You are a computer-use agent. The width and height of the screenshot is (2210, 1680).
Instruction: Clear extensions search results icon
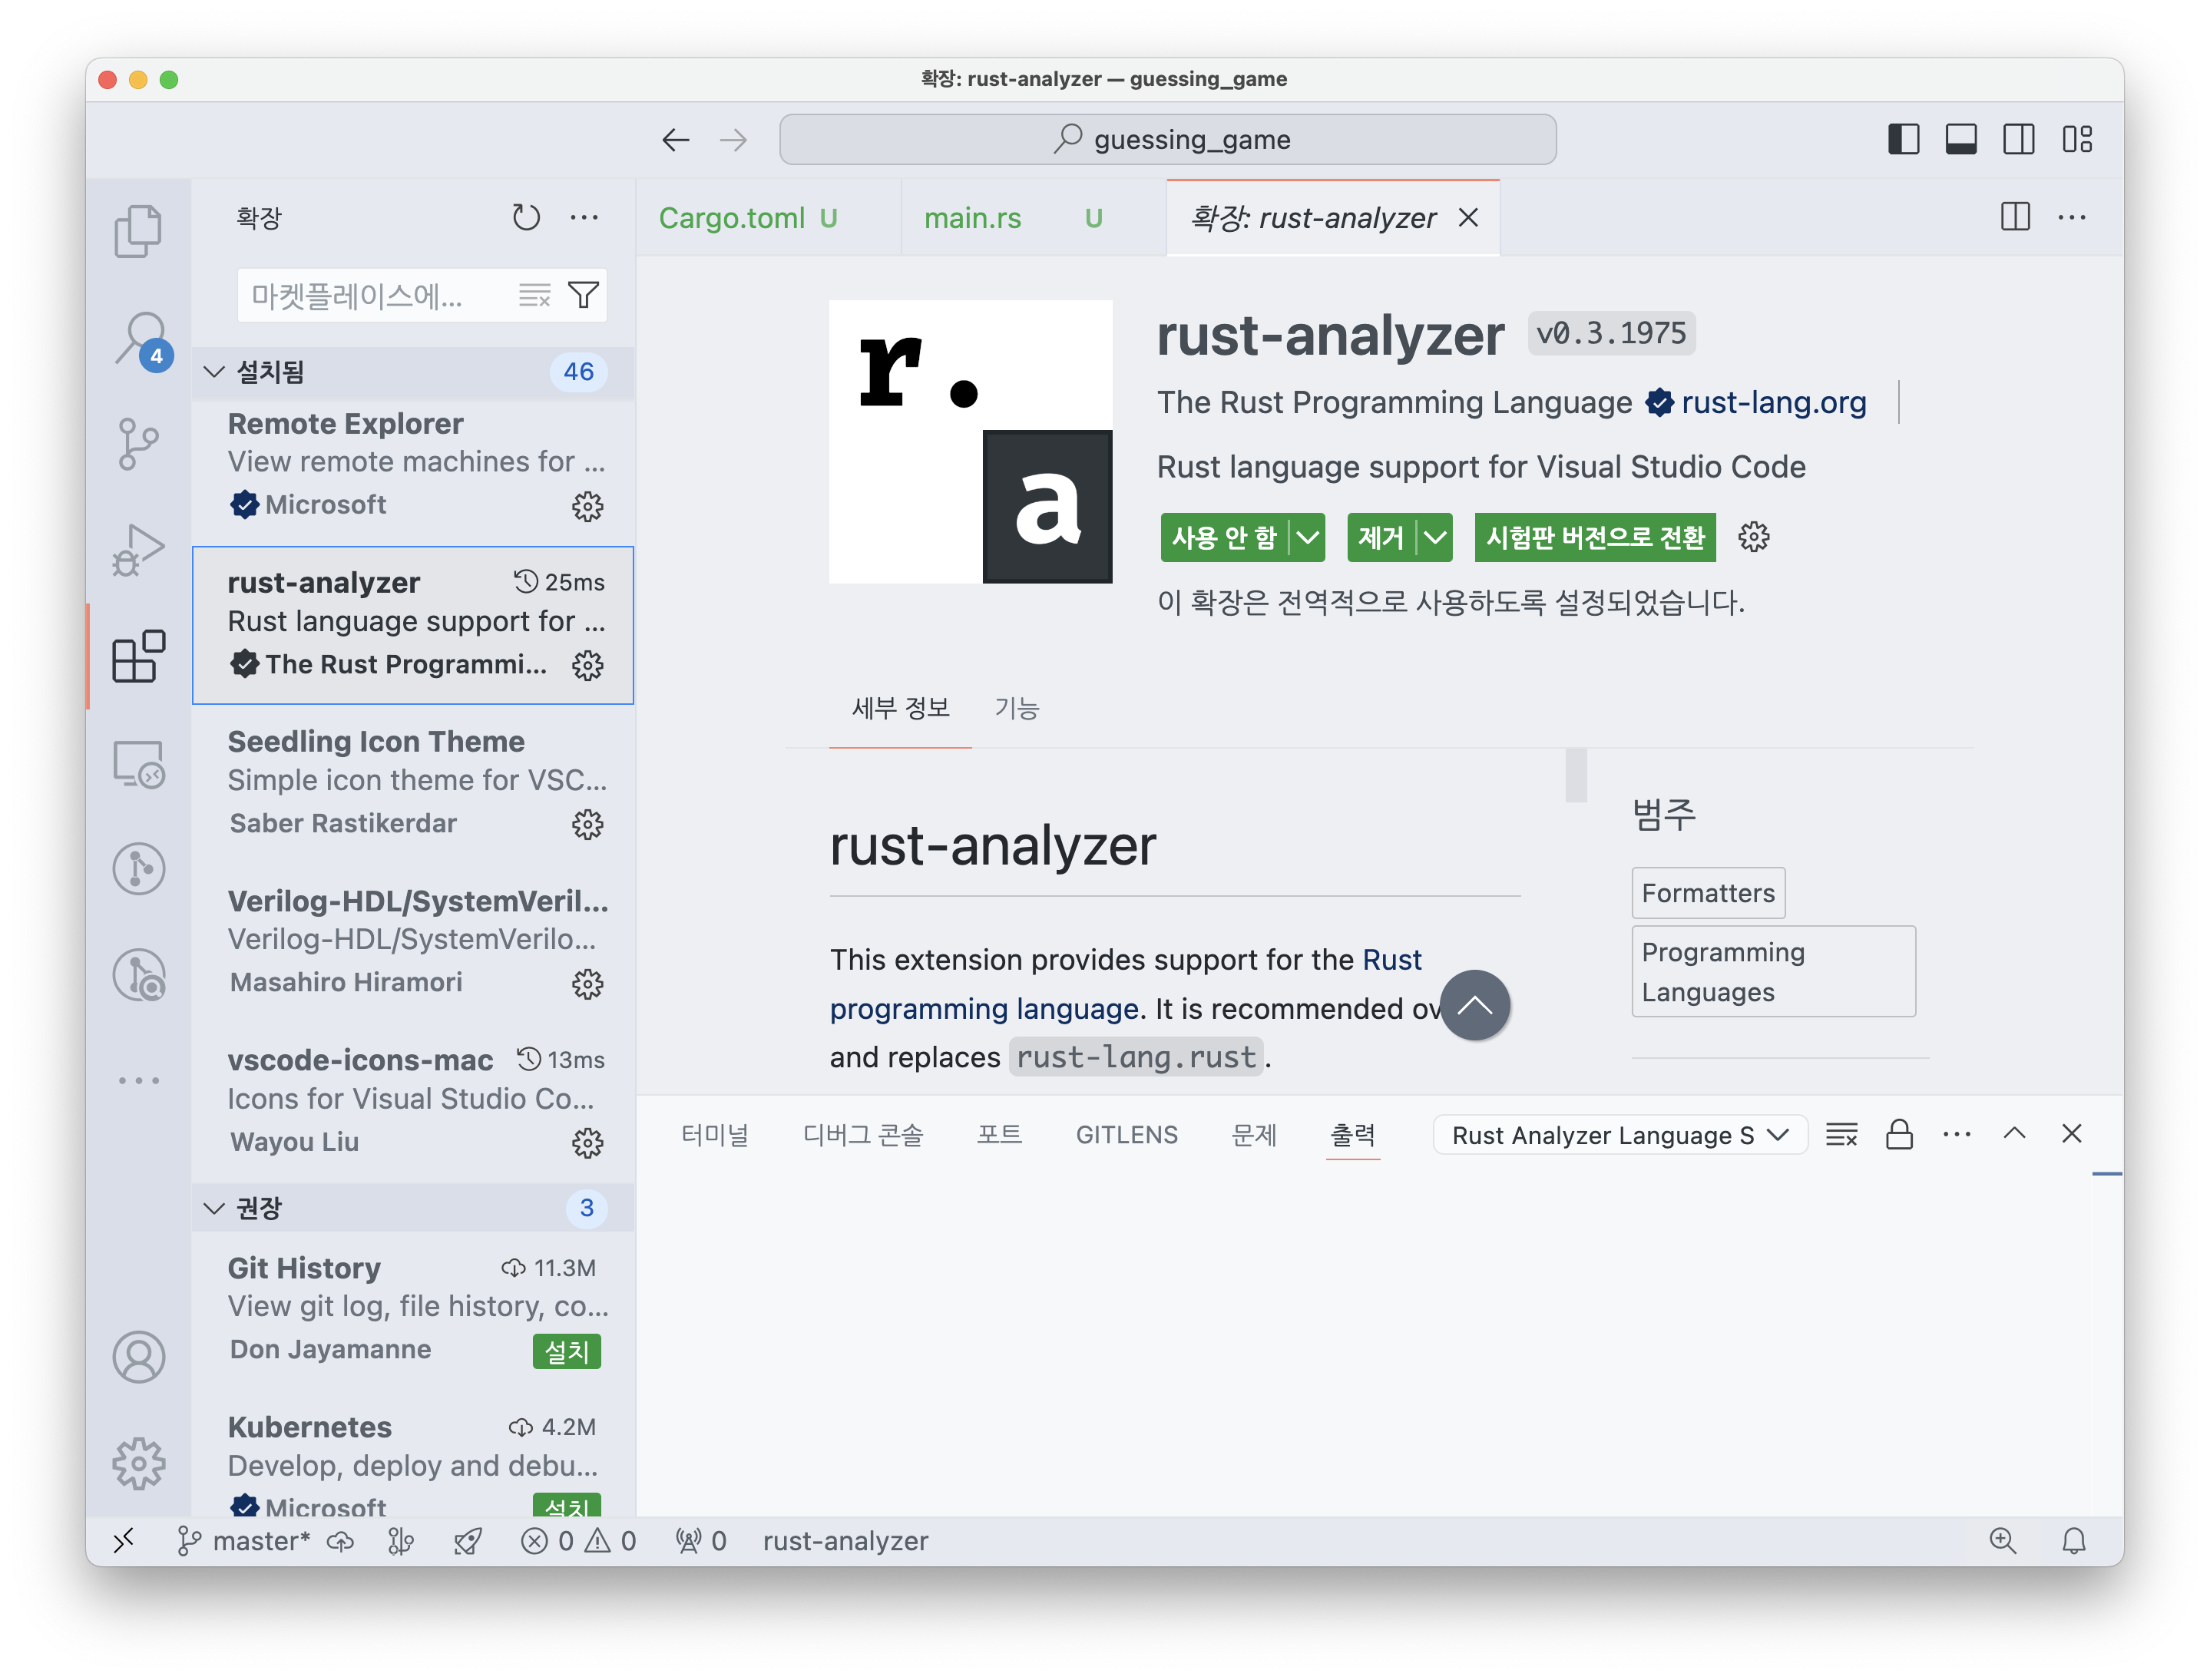click(535, 295)
